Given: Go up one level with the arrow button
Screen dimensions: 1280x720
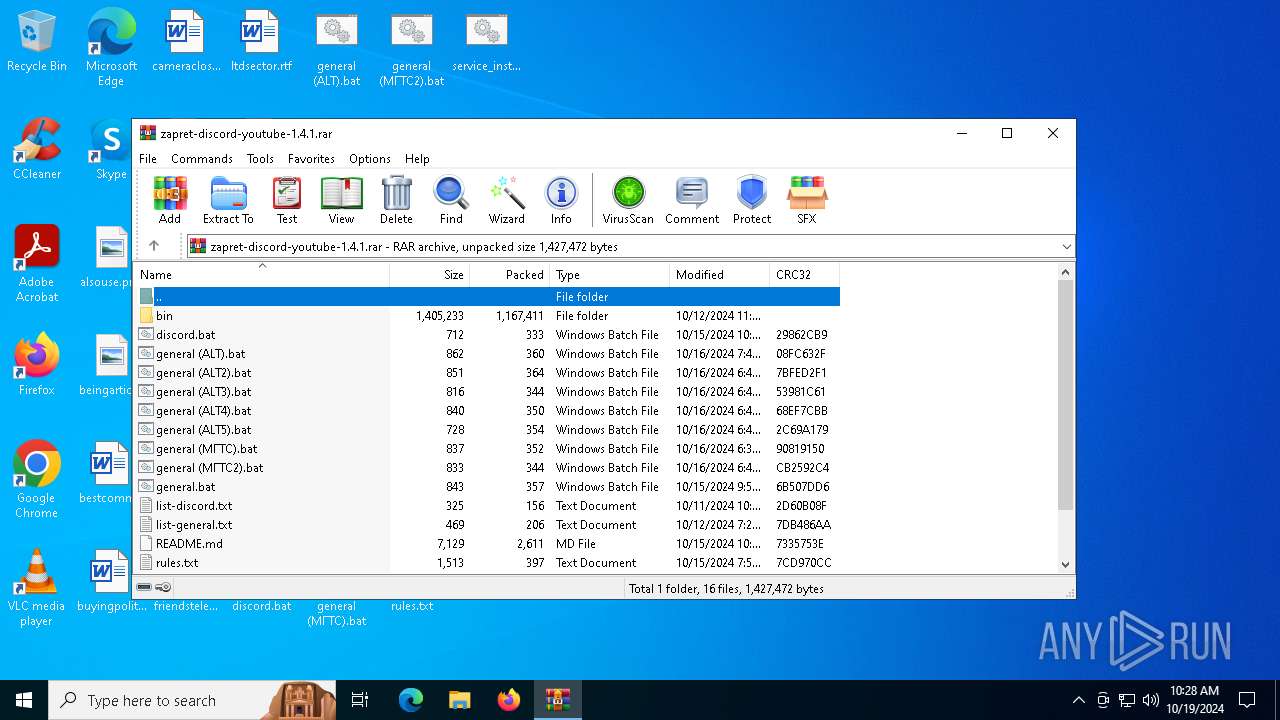Looking at the screenshot, I should click(154, 246).
